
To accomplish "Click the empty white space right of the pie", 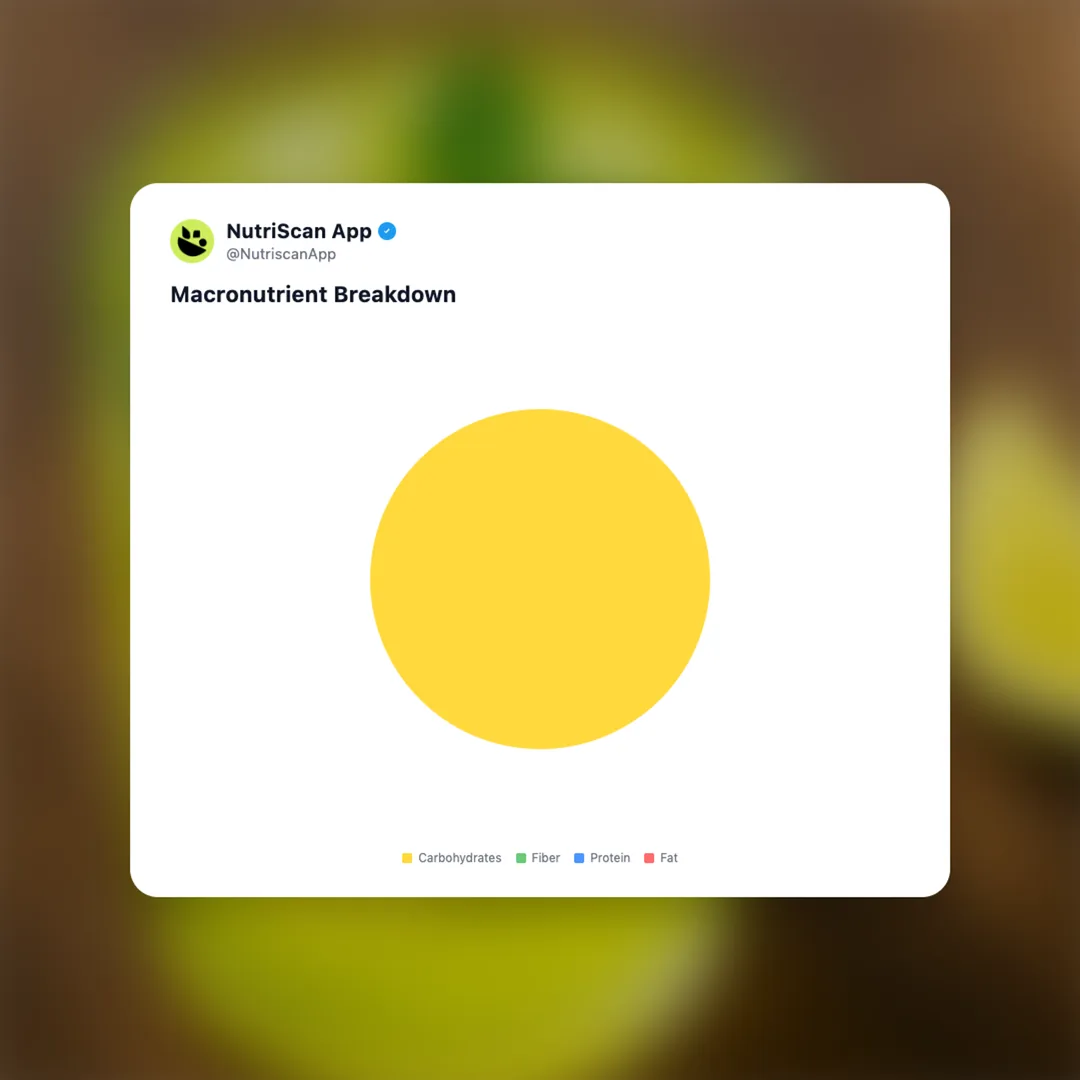I will 827,579.
